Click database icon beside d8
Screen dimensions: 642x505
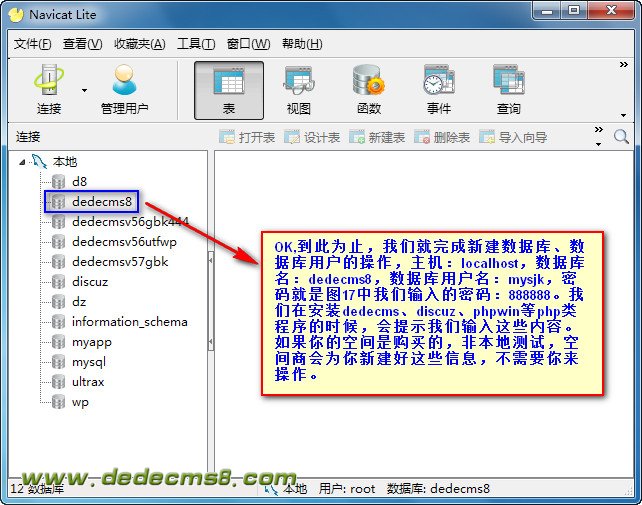click(x=59, y=181)
